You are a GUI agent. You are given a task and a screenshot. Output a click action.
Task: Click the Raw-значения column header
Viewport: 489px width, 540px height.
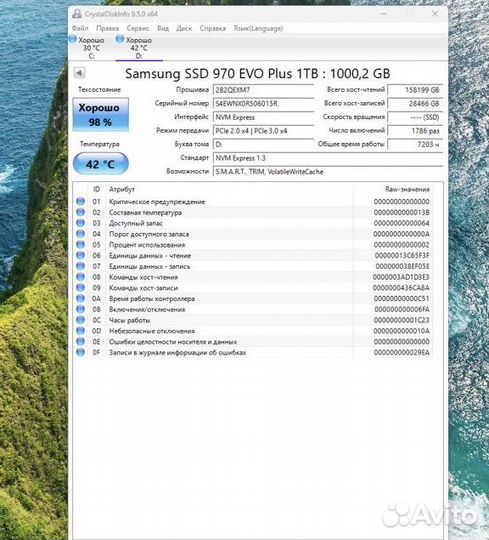(x=407, y=189)
